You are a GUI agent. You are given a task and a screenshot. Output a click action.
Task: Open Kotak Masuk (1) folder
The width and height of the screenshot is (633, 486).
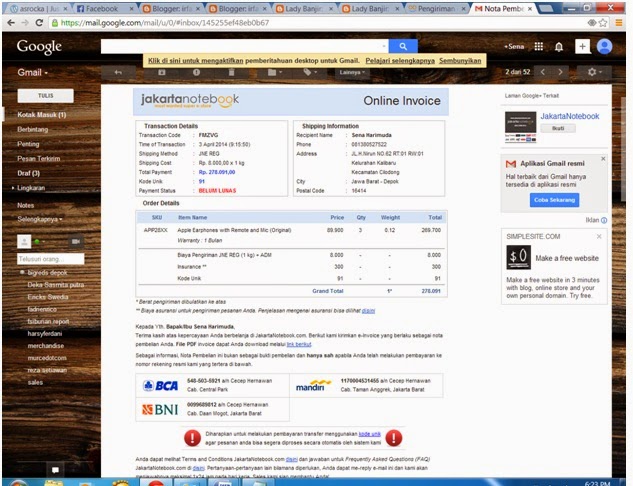[42, 115]
